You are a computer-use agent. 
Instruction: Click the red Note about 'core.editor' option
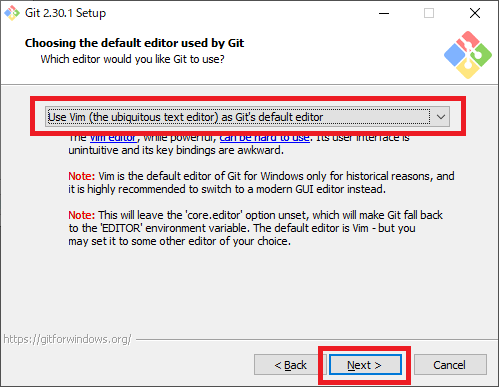82,215
